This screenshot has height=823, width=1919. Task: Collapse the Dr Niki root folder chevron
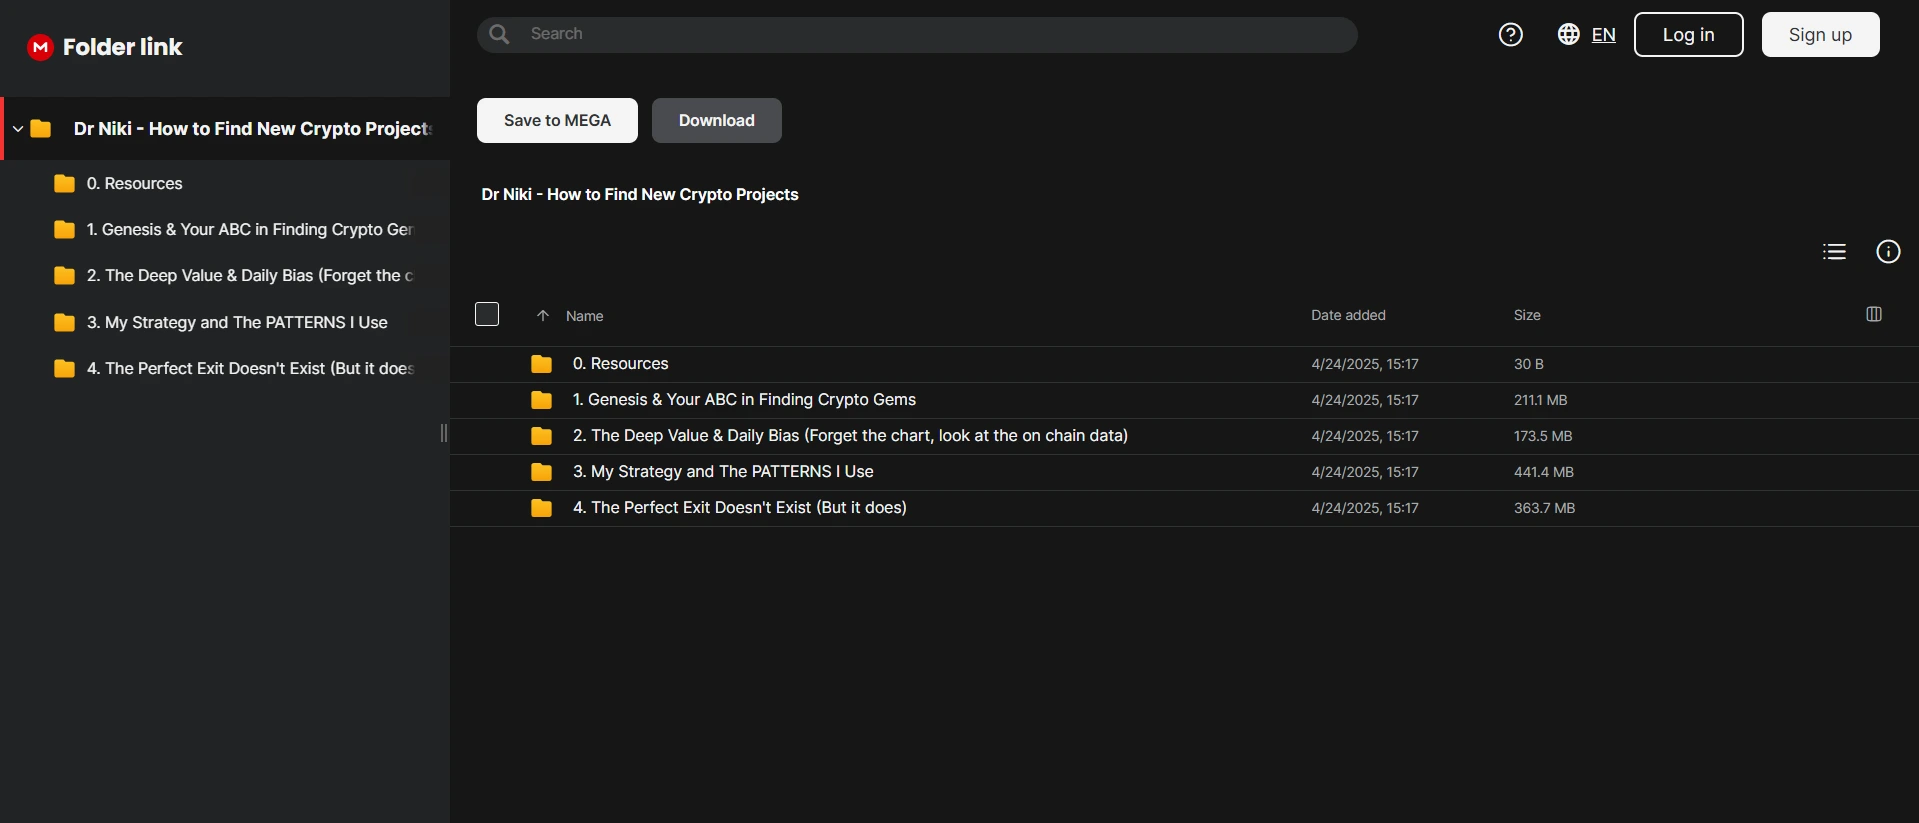(x=18, y=129)
